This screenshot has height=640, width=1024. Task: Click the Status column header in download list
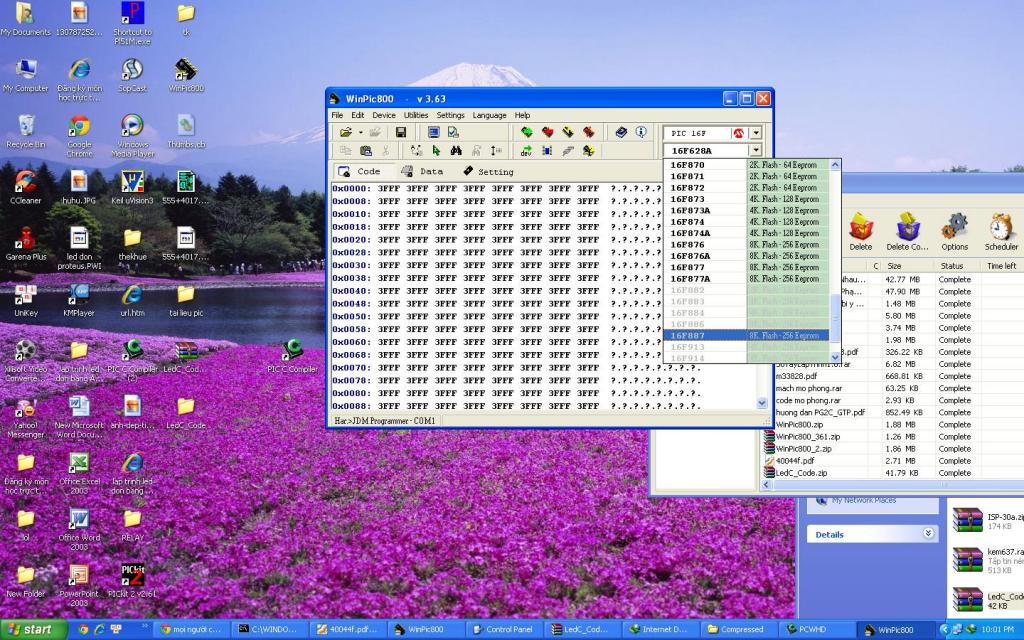(x=957, y=266)
